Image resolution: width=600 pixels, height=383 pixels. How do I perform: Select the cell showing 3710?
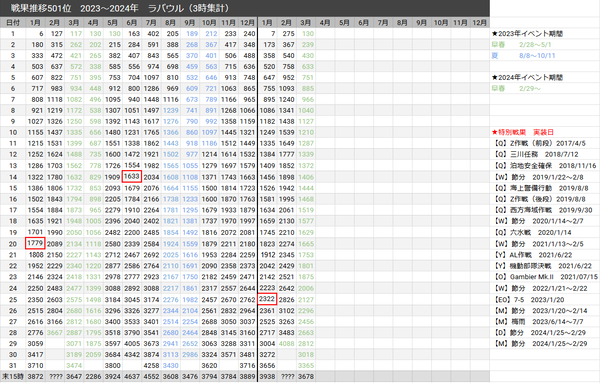tap(35, 365)
